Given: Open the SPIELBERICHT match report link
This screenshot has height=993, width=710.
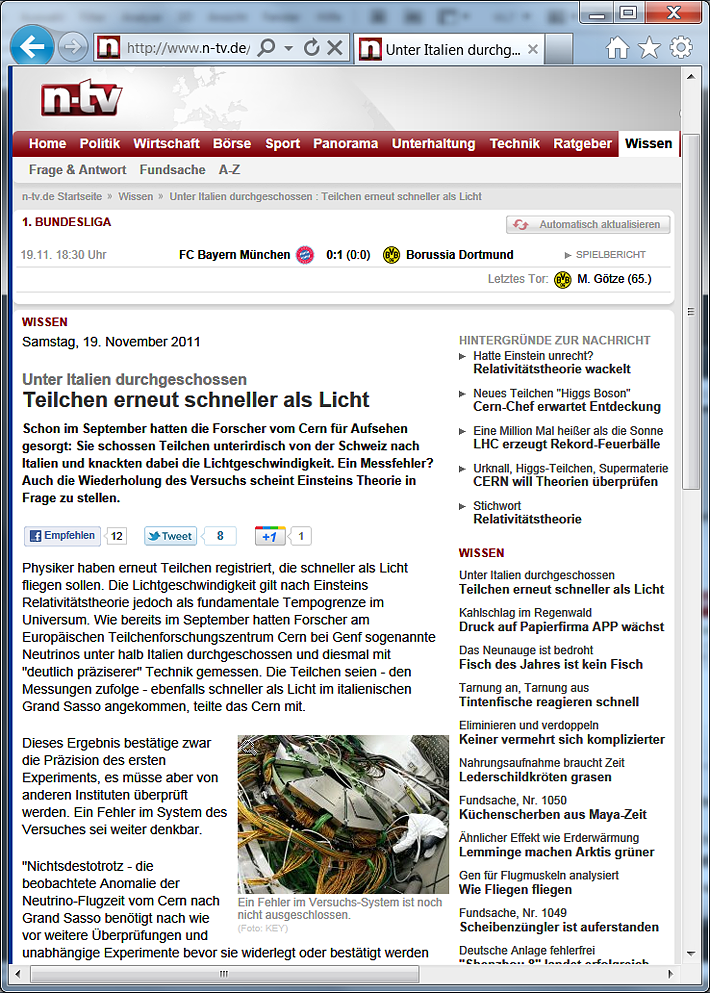Looking at the screenshot, I should [605, 255].
